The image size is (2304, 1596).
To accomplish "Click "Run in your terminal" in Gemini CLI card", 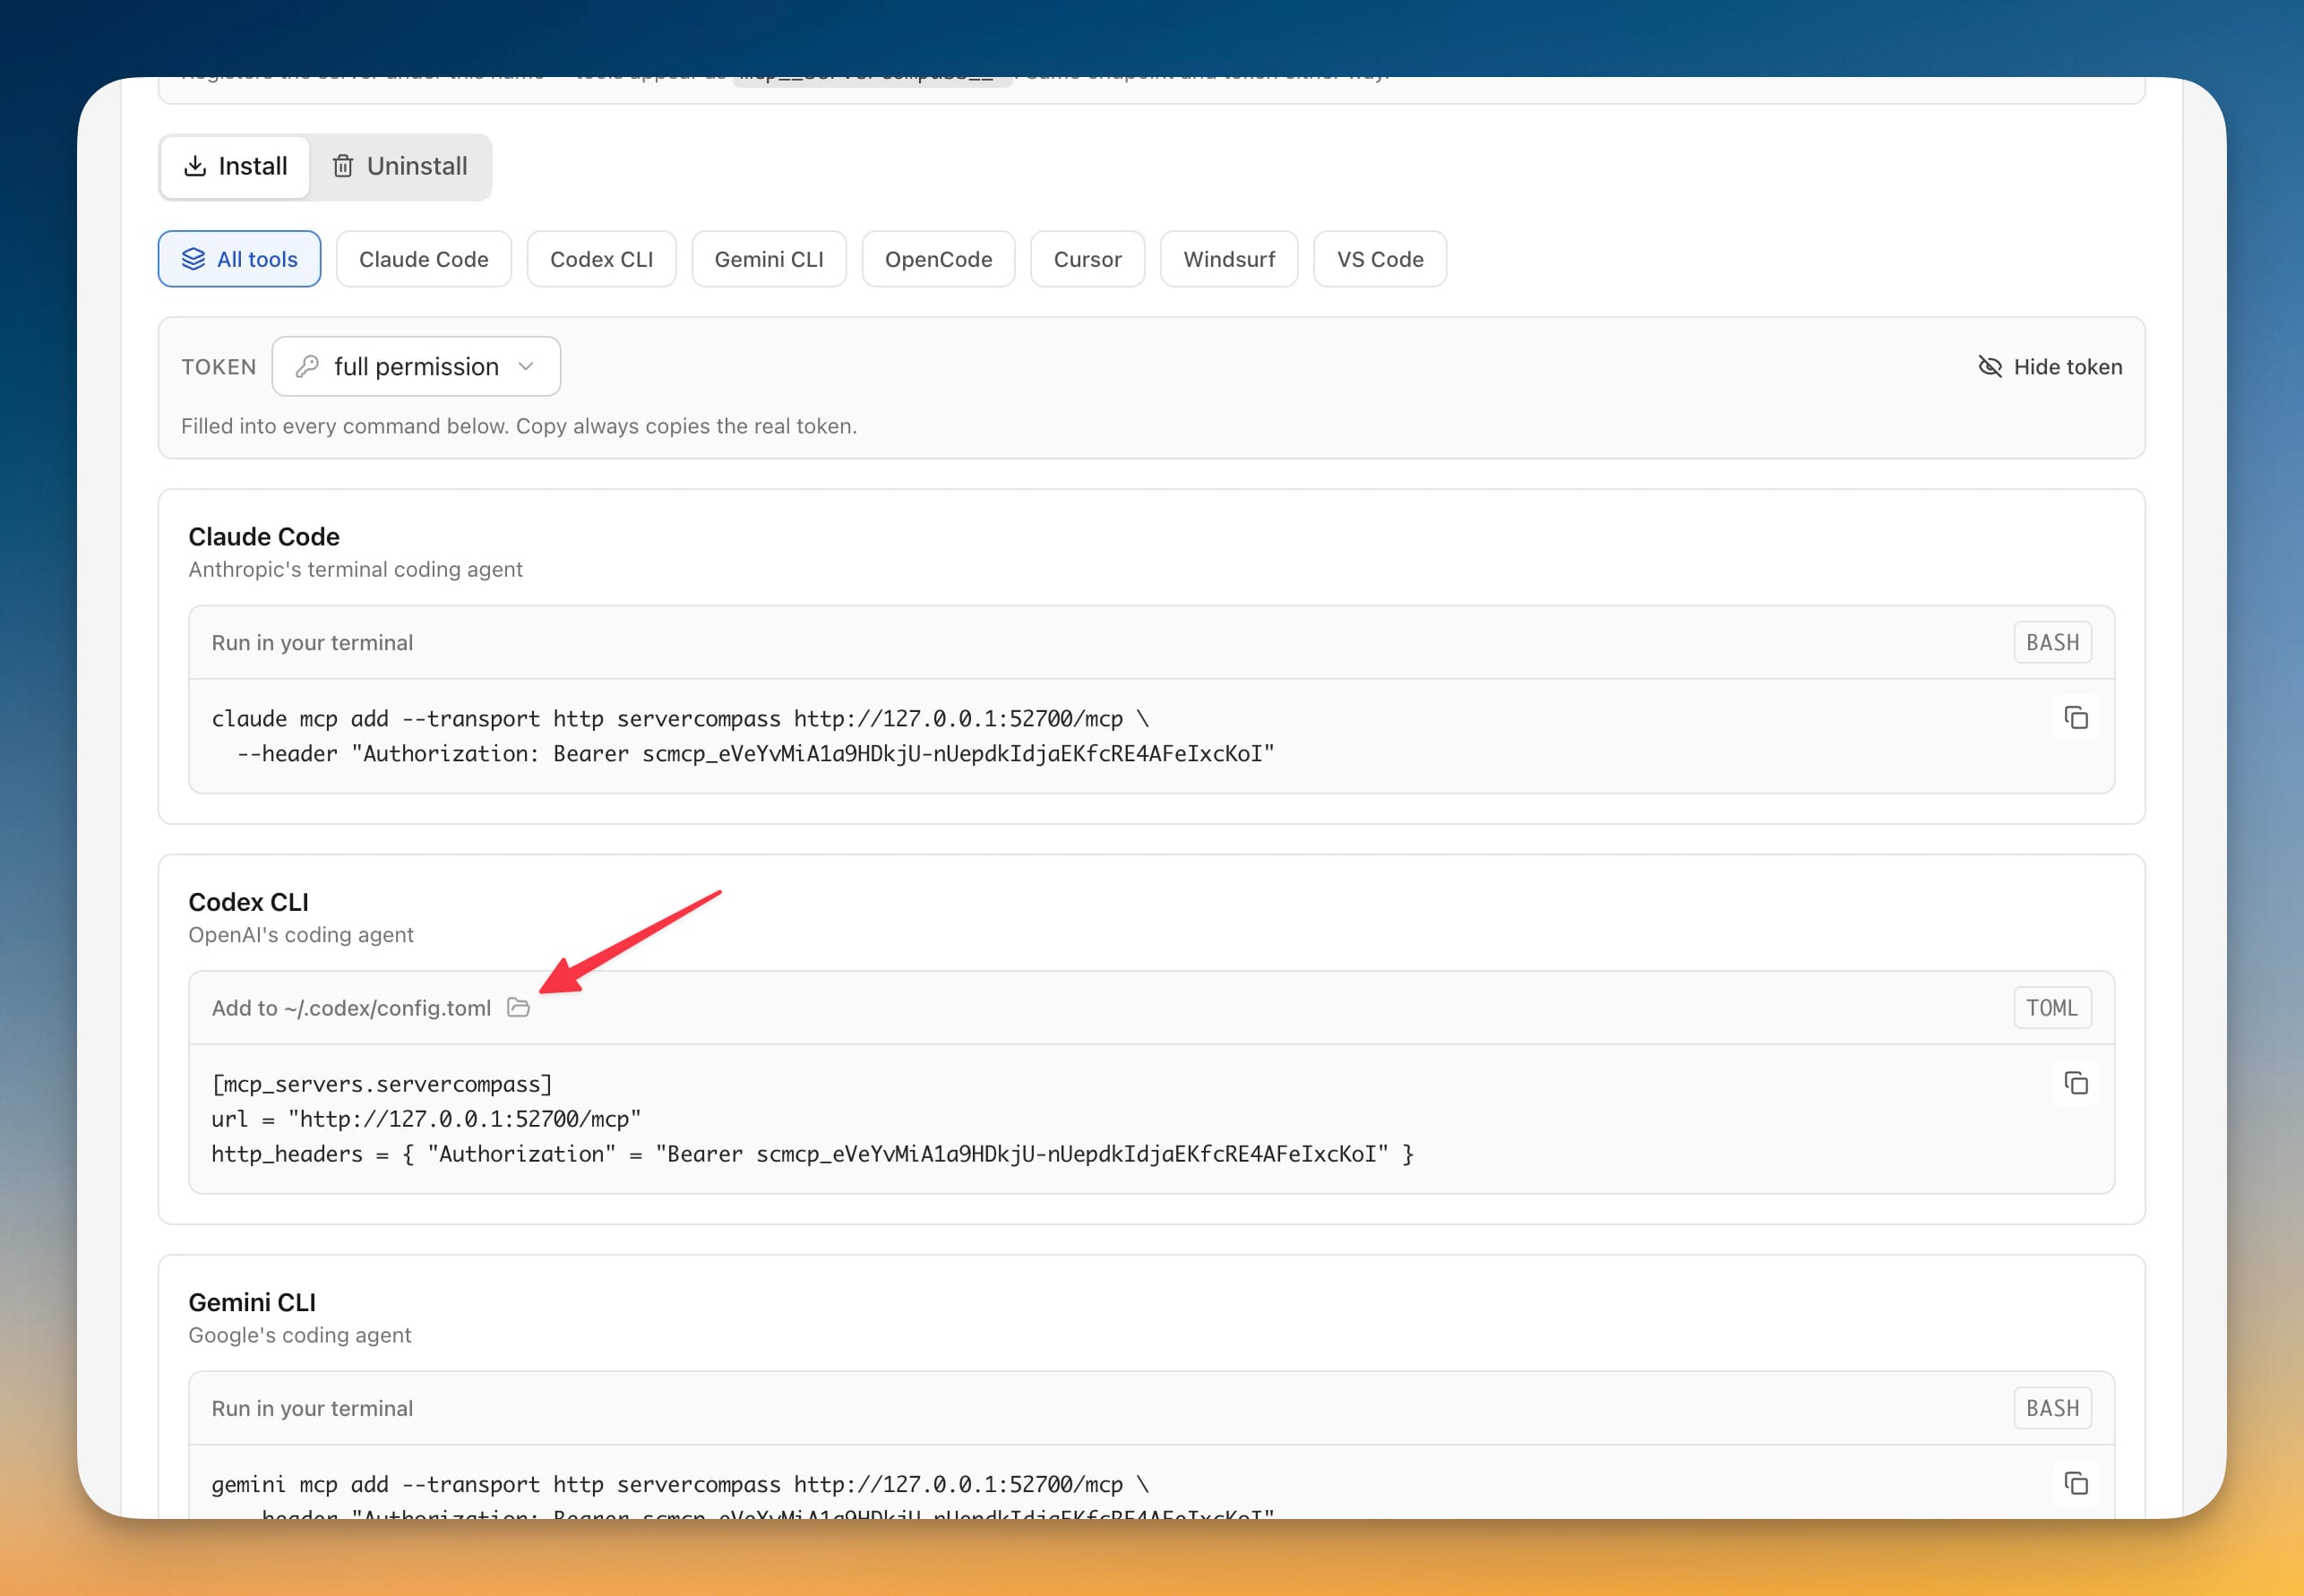I will coord(312,1408).
